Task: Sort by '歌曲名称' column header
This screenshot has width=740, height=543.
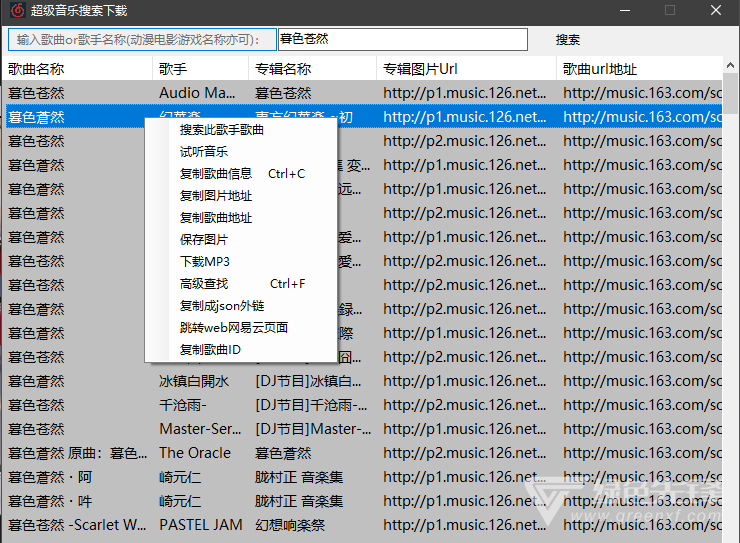Action: pyautogui.click(x=37, y=69)
